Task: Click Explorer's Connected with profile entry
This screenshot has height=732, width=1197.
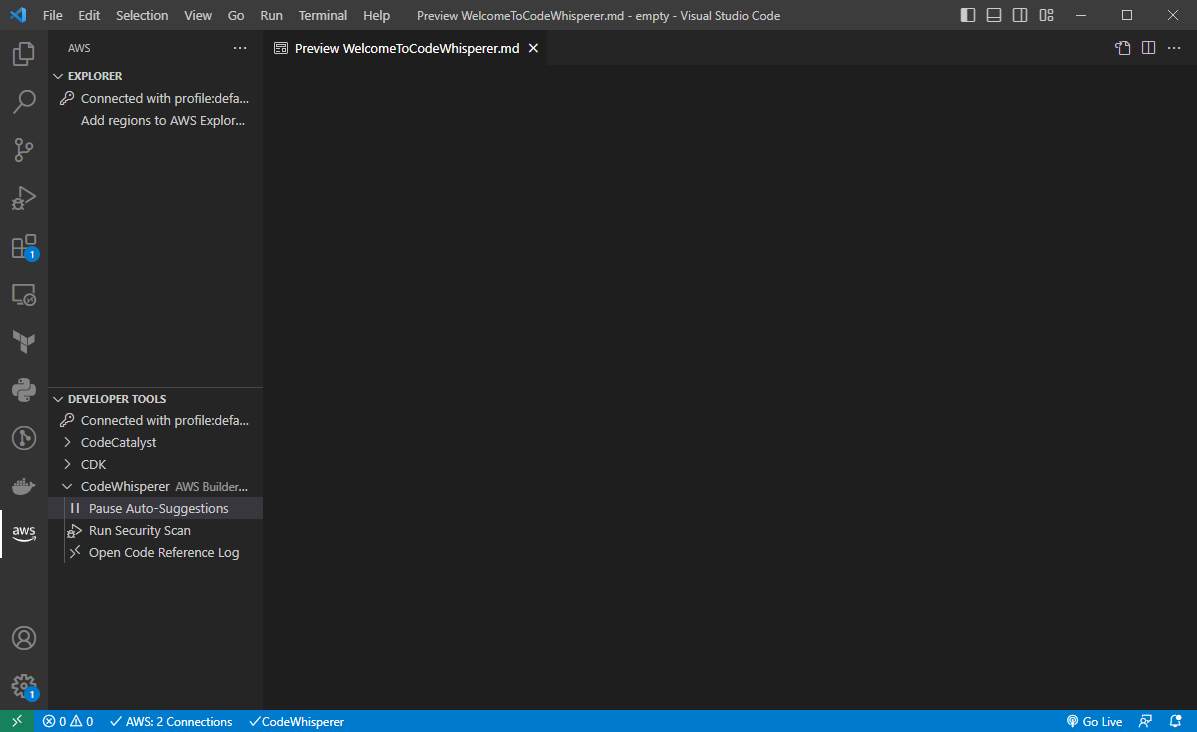Action: (156, 98)
